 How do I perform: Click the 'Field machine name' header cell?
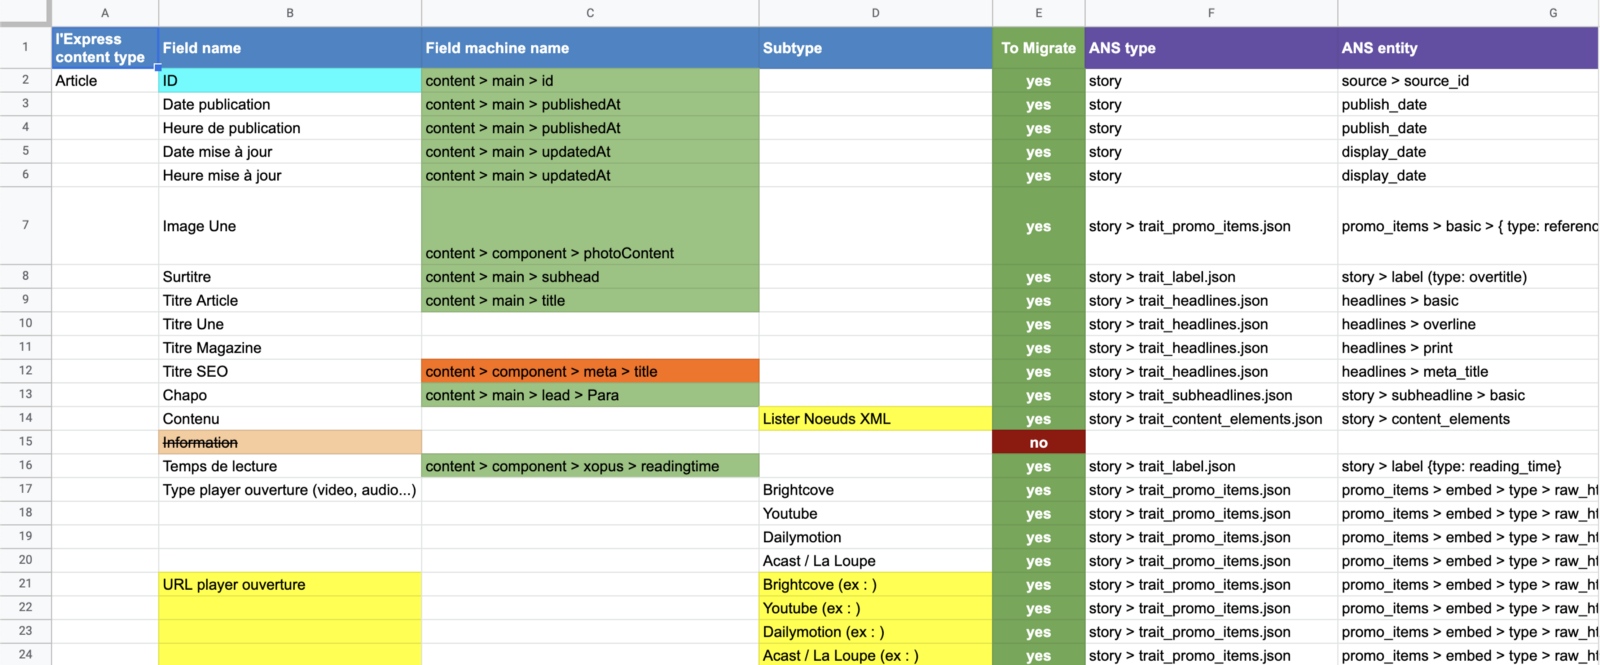point(590,48)
